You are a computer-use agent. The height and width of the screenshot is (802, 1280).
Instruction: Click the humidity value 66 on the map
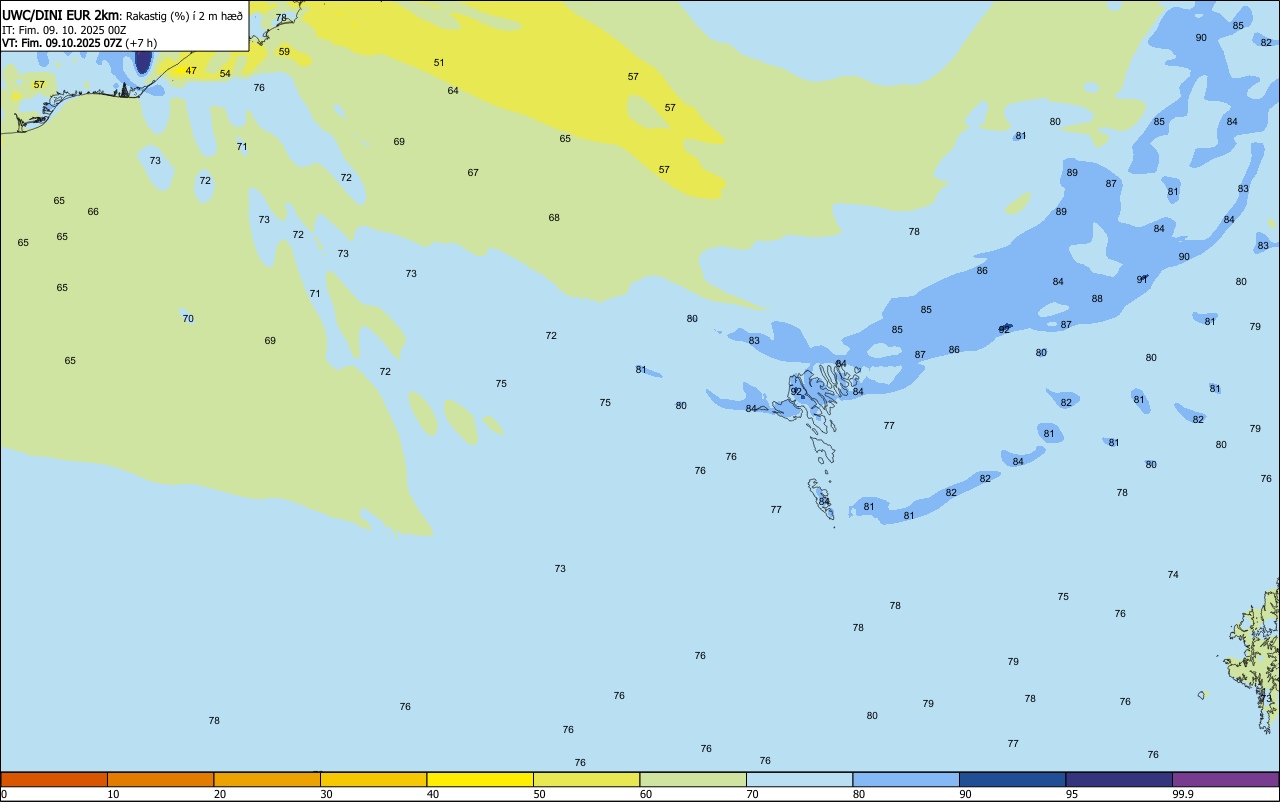click(93, 212)
